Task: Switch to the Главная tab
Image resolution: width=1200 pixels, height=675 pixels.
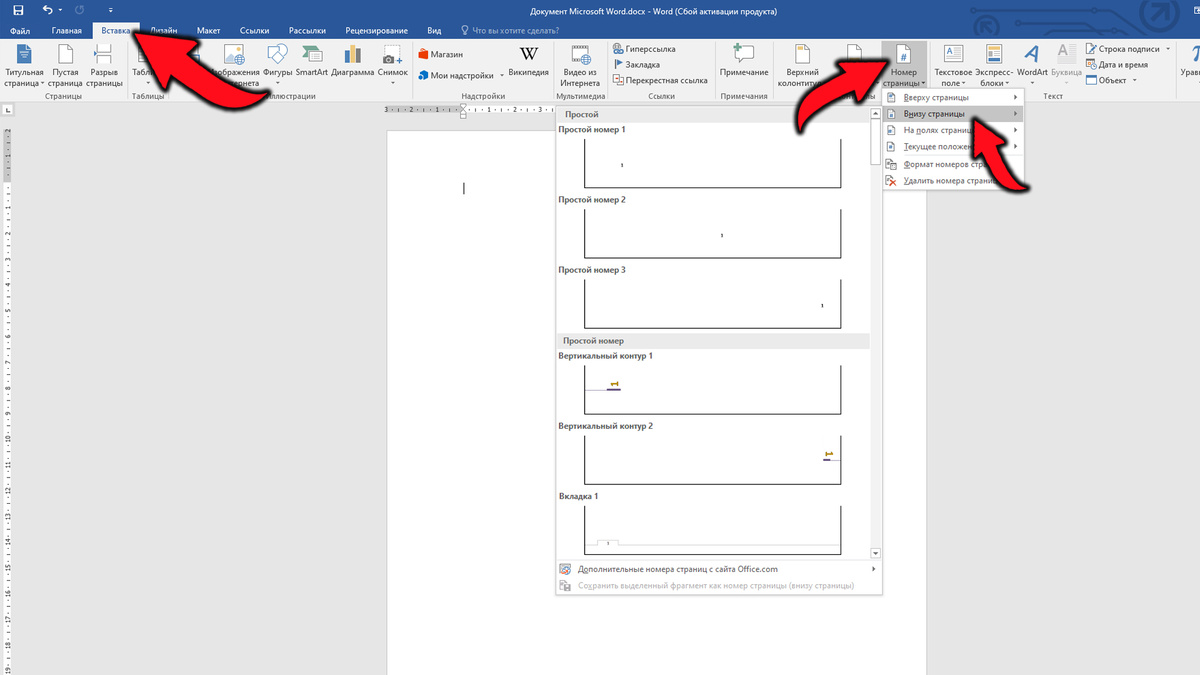Action: [x=67, y=31]
